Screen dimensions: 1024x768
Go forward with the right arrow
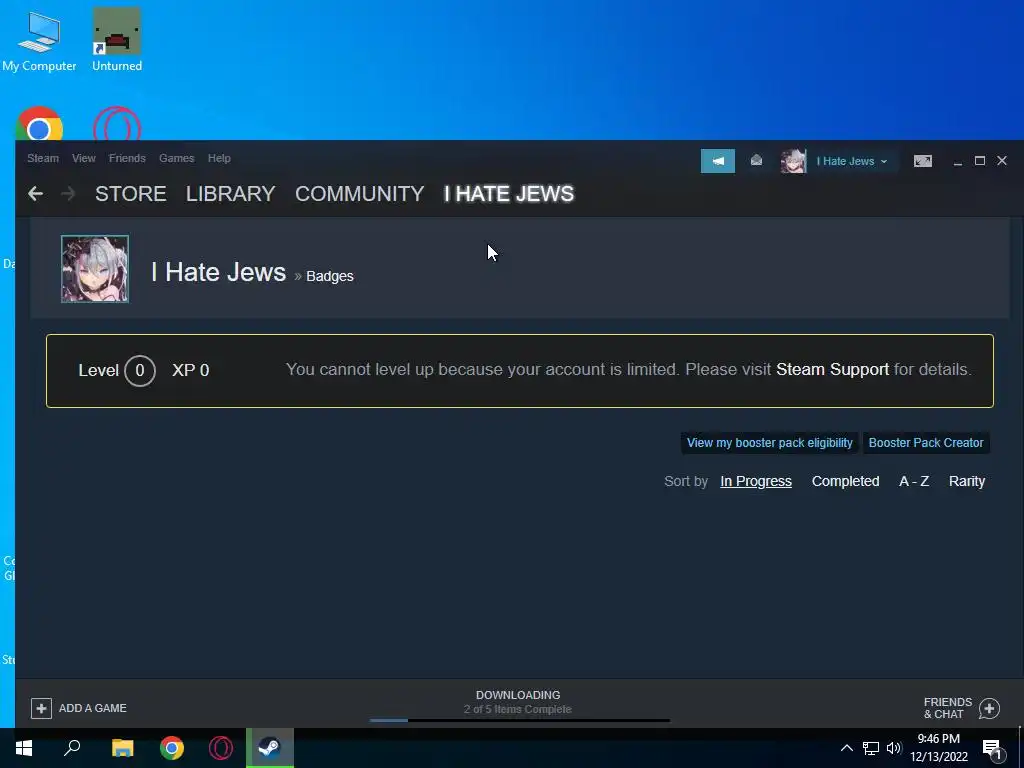click(x=68, y=193)
